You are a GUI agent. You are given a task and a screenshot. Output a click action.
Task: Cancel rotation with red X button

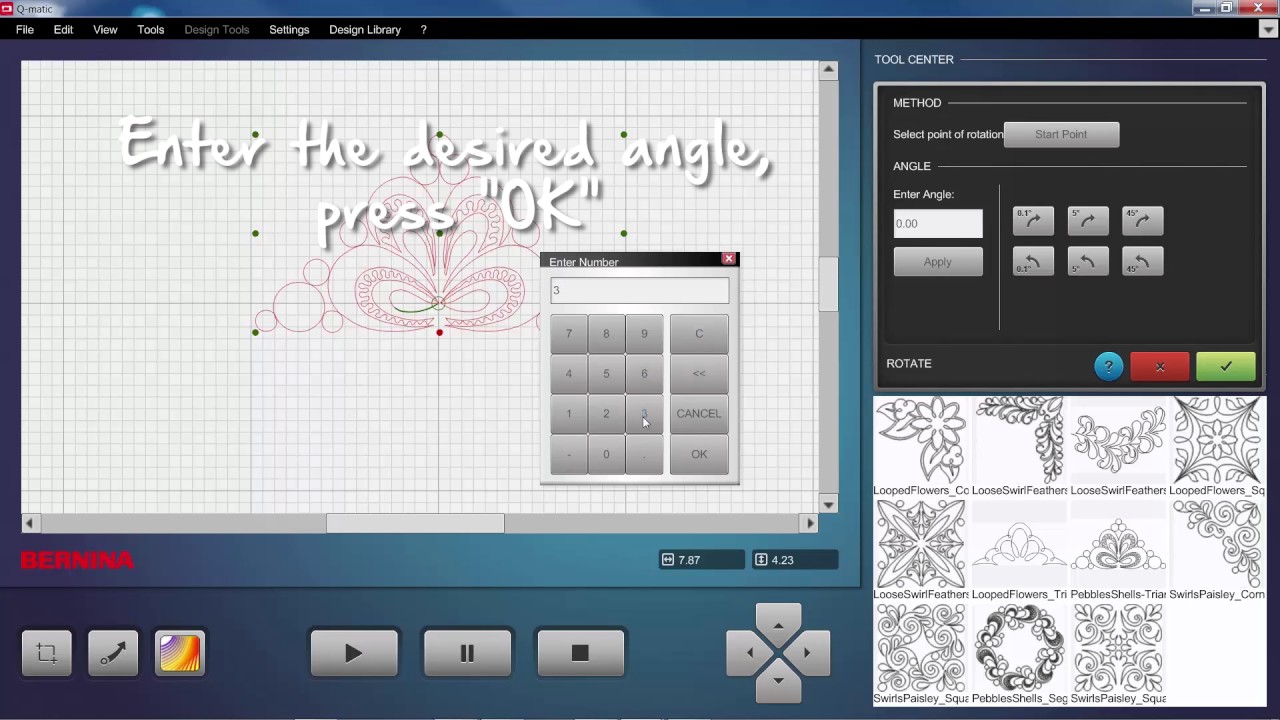(x=1159, y=367)
